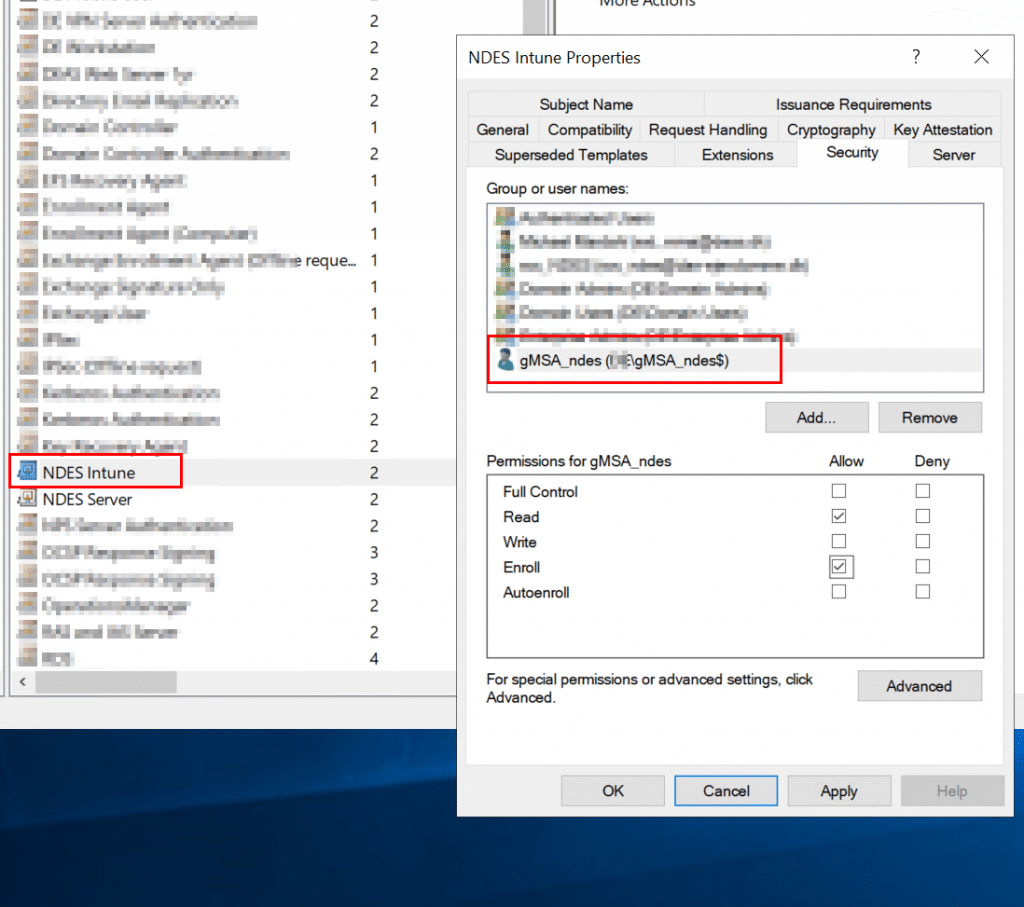1024x907 pixels.
Task: Click the horizontal scrollbar of template list
Action: [x=105, y=682]
